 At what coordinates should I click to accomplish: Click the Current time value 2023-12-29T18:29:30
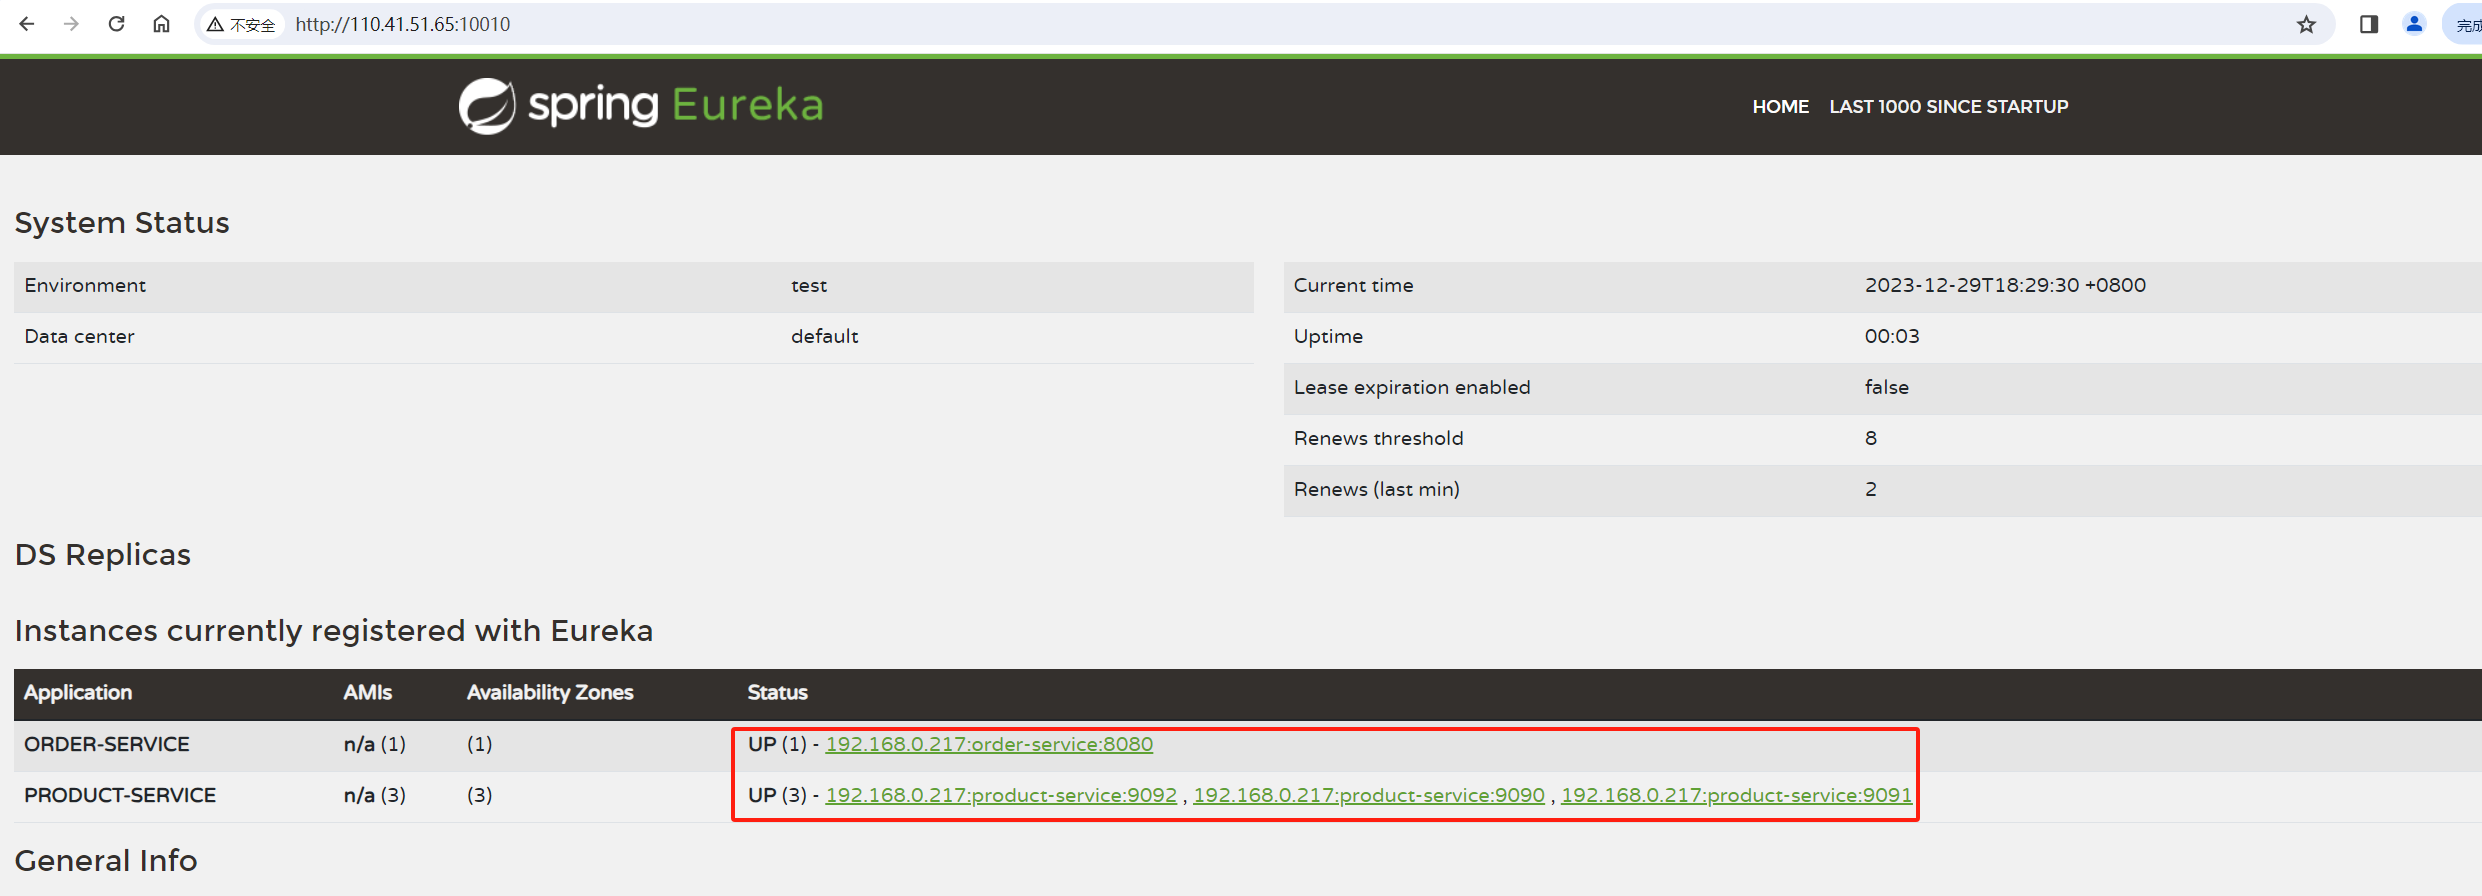[x=2005, y=285]
